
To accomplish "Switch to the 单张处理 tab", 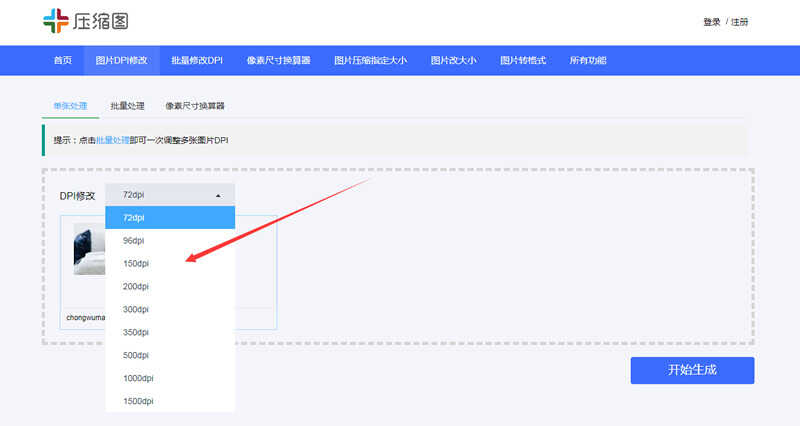I will [71, 105].
